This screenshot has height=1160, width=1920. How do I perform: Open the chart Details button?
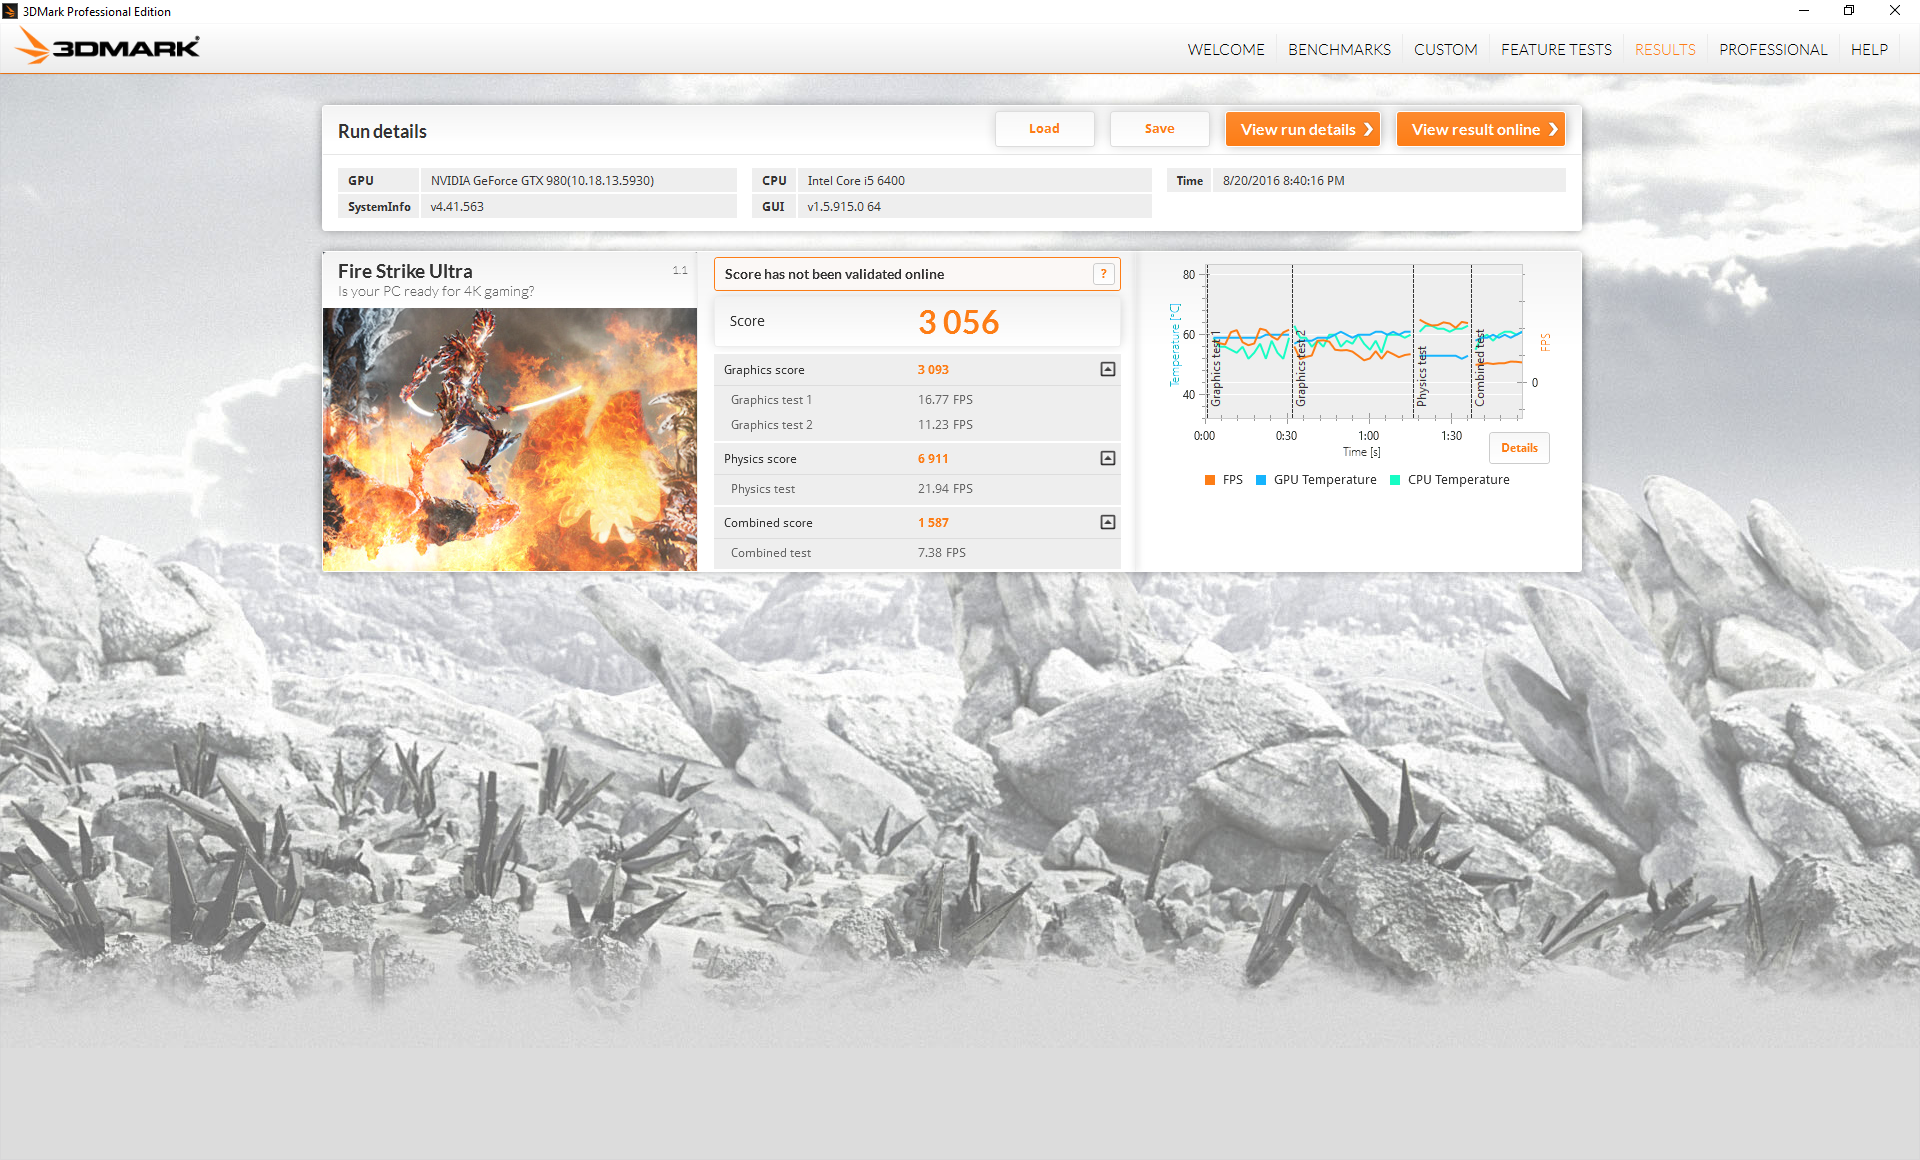point(1519,448)
